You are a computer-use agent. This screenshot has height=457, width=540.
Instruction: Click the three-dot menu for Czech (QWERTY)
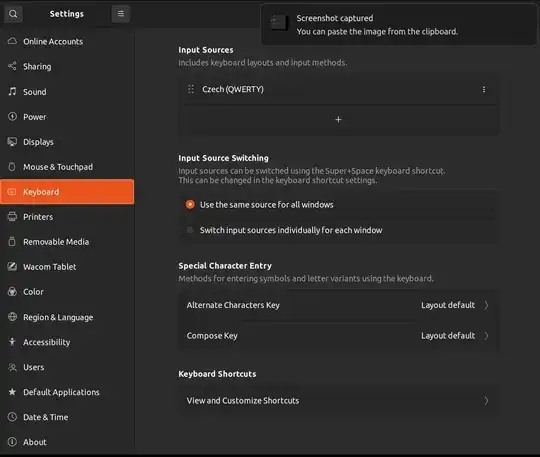(x=484, y=89)
